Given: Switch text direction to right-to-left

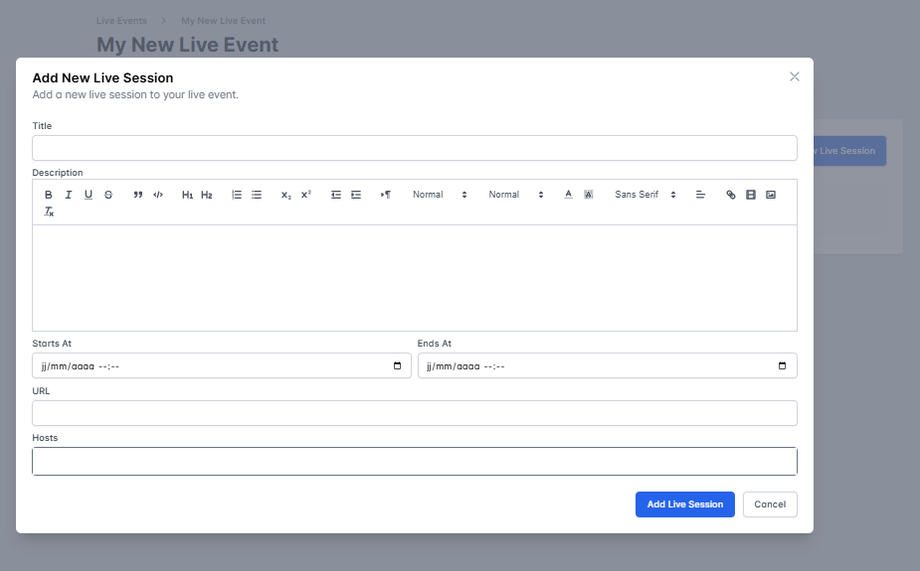Looking at the screenshot, I should (x=385, y=195).
